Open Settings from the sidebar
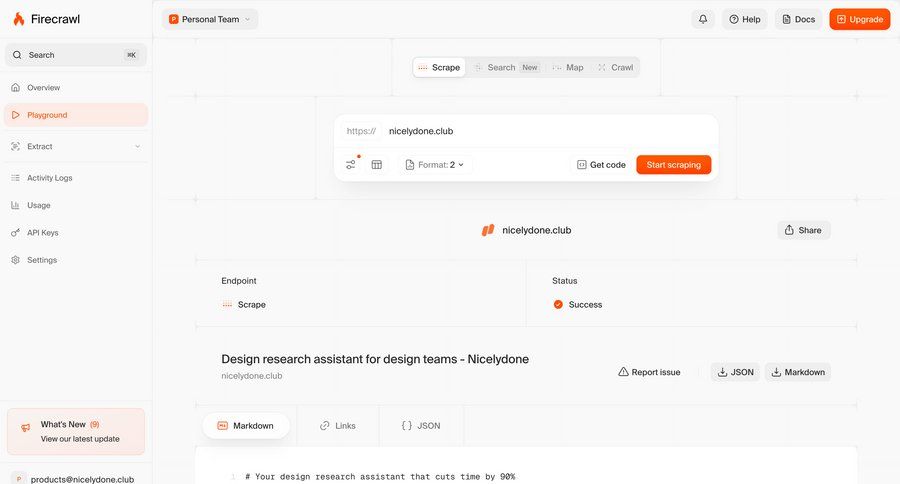This screenshot has height=484, width=900. 41,260
